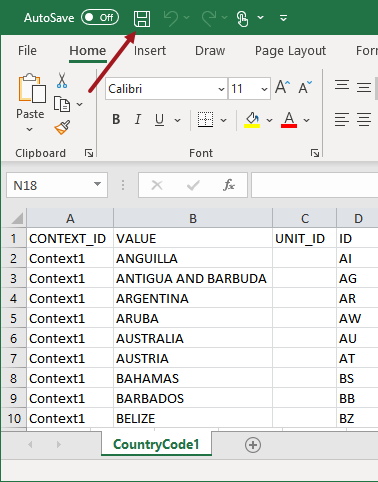Screen dimensions: 378x482
Task: Expand the Calibri font name dropdown
Action: [x=221, y=89]
